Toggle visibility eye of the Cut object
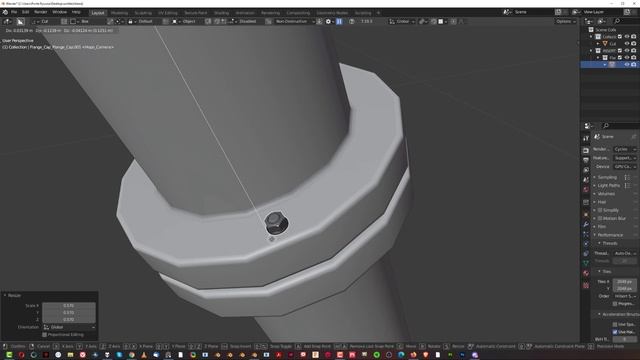640x360 pixels. [x=627, y=44]
